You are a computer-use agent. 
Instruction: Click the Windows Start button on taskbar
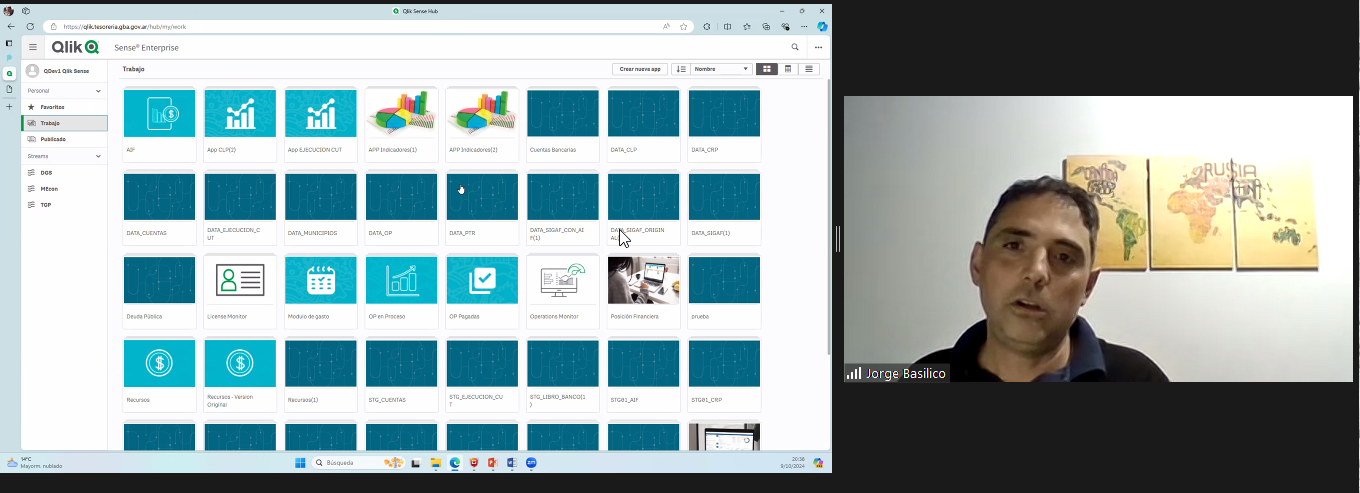pos(299,463)
